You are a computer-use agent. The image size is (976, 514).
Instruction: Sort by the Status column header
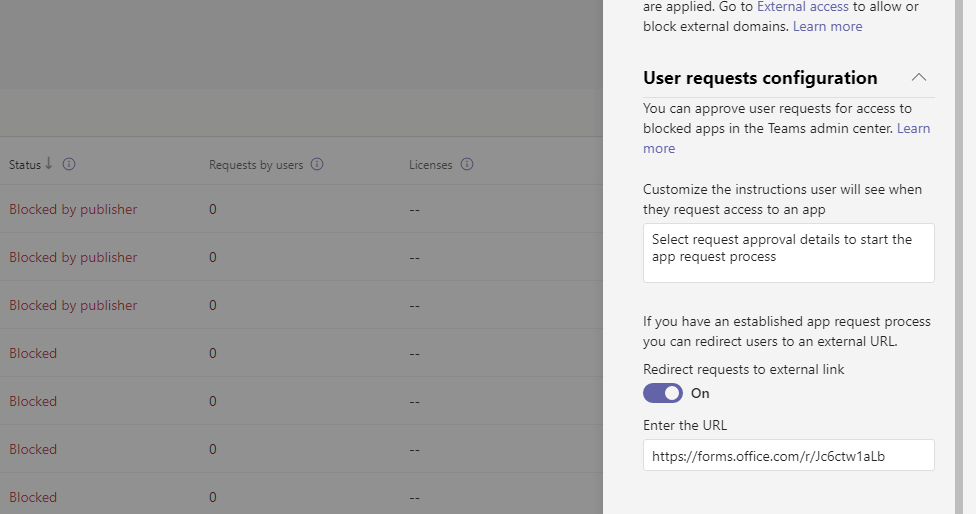(x=25, y=164)
